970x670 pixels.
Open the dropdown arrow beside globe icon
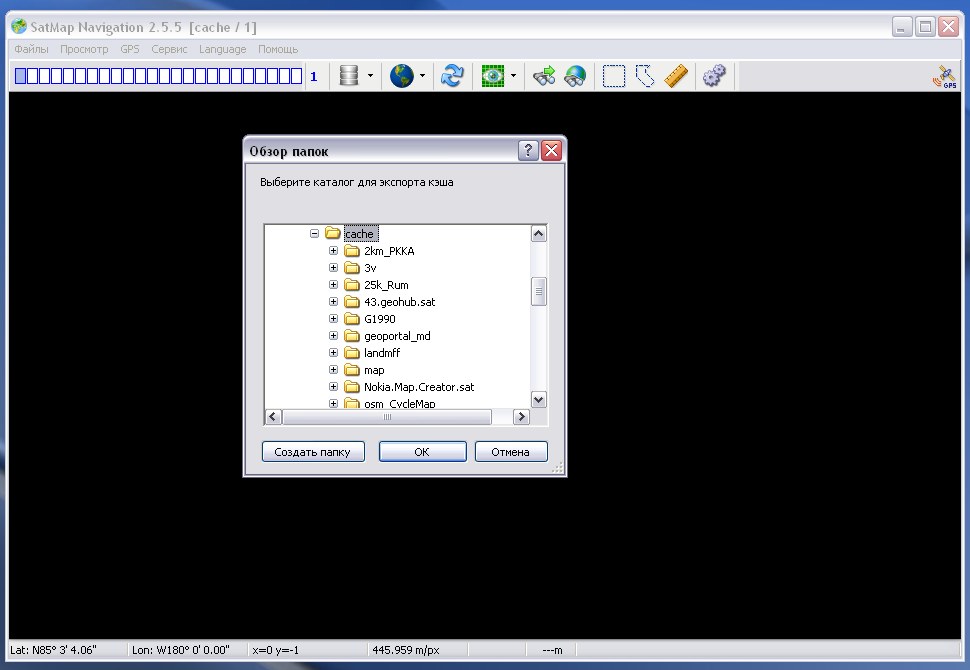point(423,75)
